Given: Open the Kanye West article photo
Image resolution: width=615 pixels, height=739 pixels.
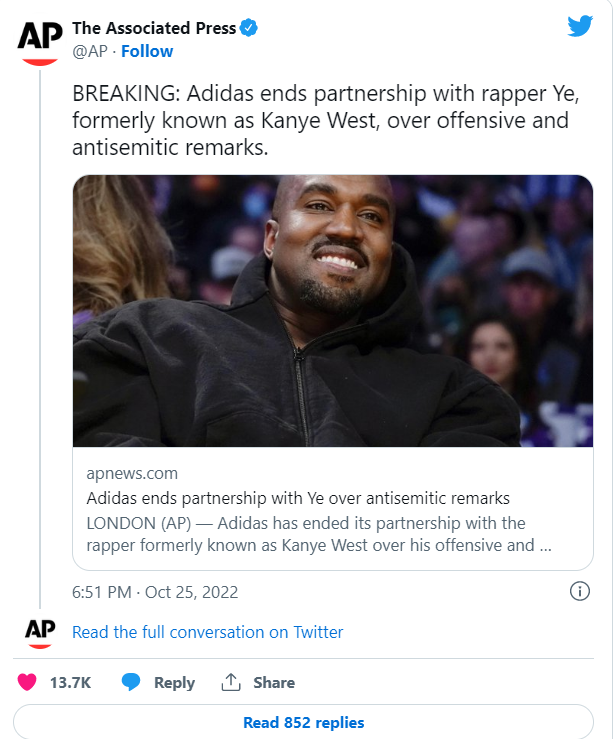Looking at the screenshot, I should pos(332,310).
